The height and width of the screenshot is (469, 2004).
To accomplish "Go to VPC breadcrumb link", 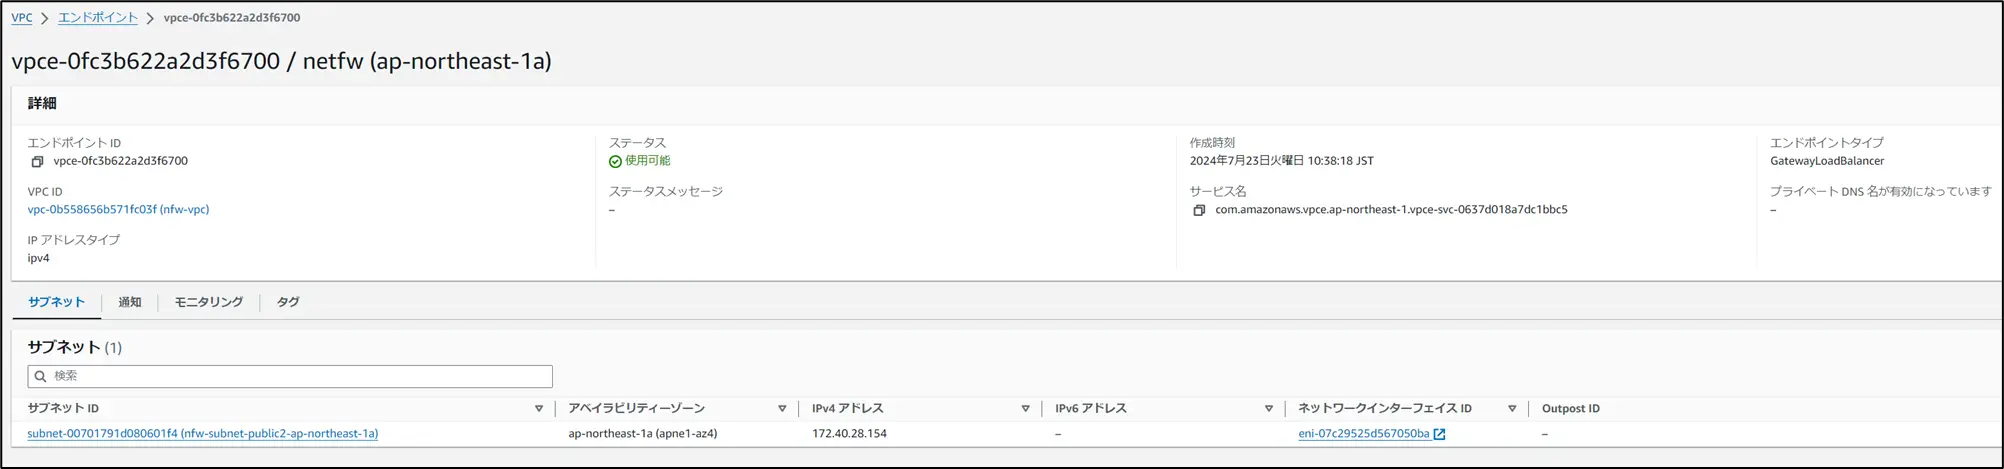I will 22,18.
